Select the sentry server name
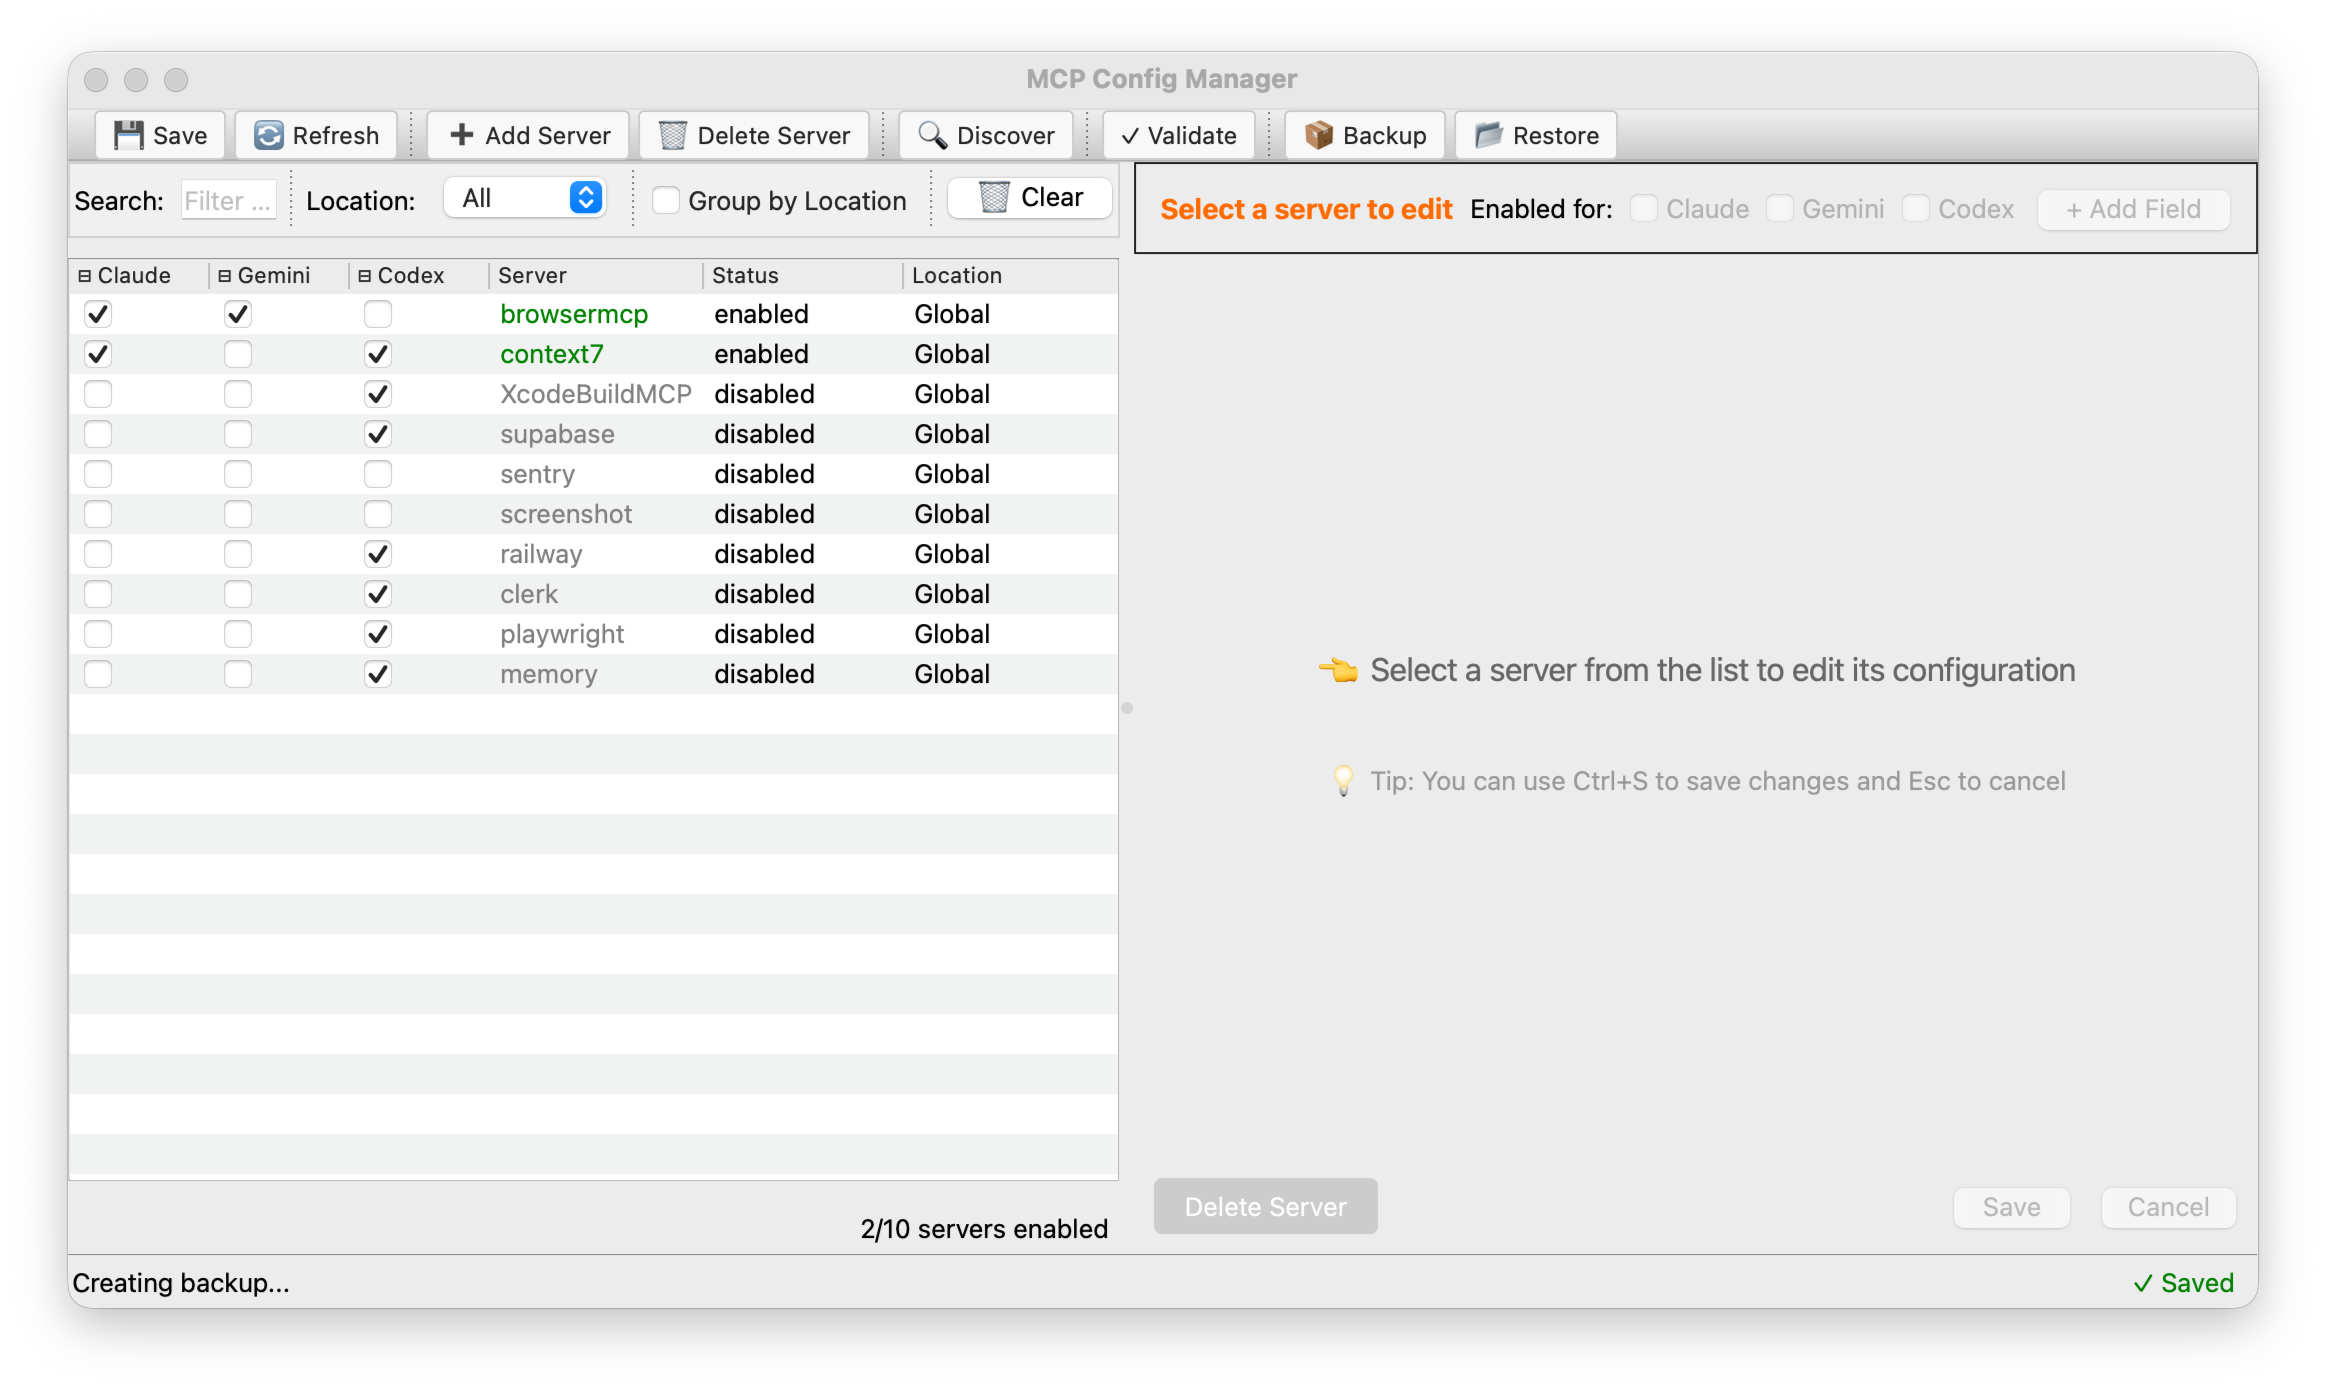 pos(537,474)
